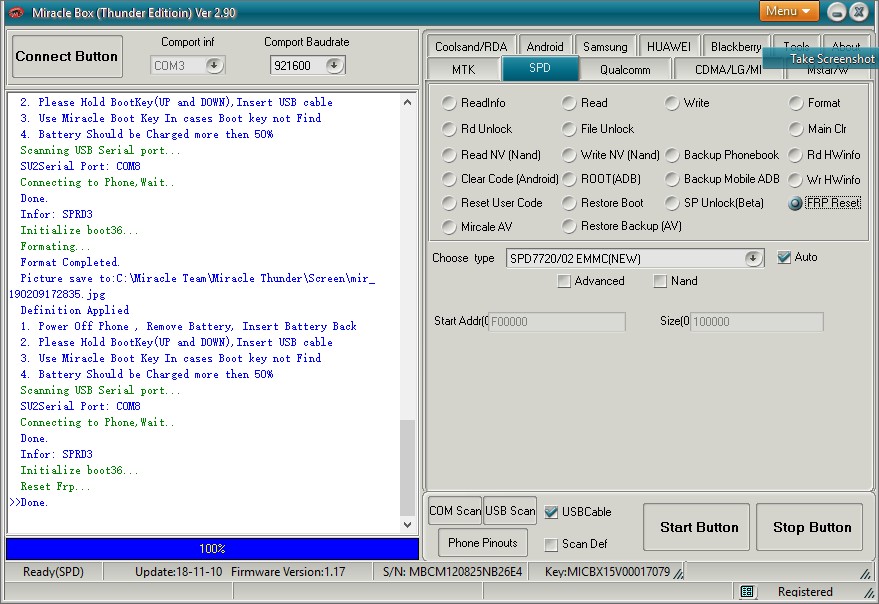Enable the Scan Def checkbox
This screenshot has width=879, height=604.
tap(552, 544)
